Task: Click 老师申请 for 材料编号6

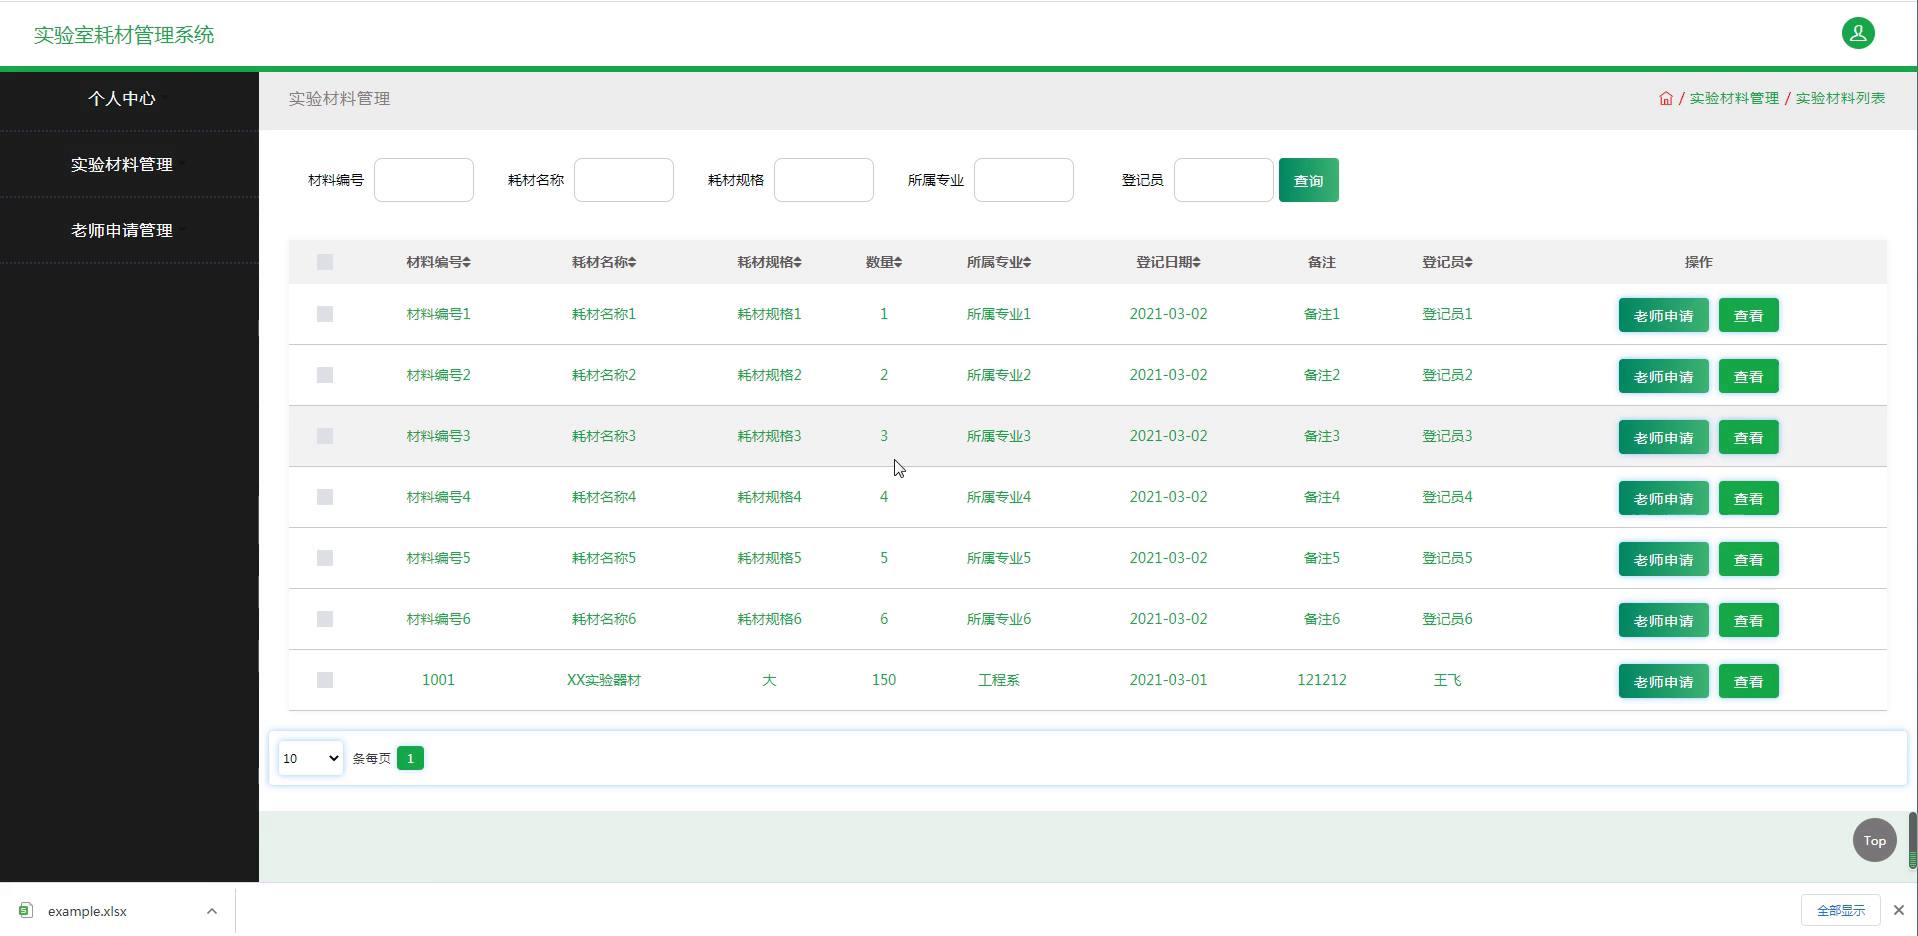Action: (1663, 621)
